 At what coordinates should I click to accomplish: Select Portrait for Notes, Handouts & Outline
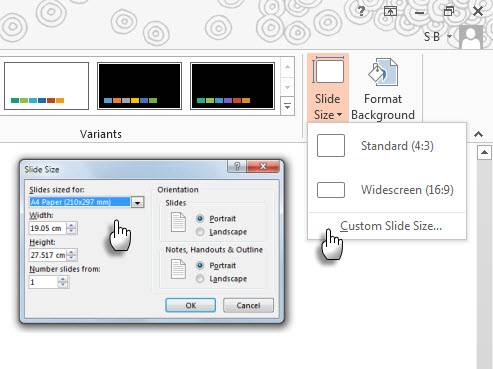point(217,265)
